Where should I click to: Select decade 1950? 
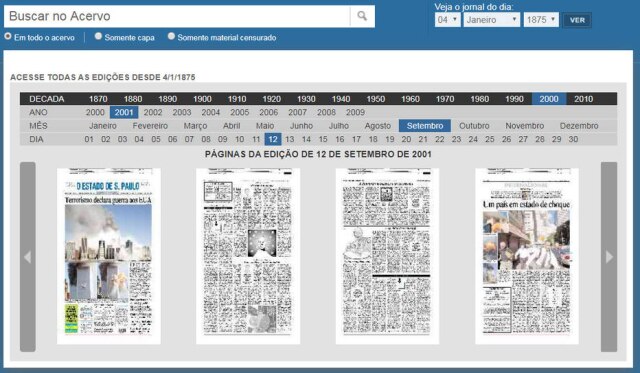(376, 99)
